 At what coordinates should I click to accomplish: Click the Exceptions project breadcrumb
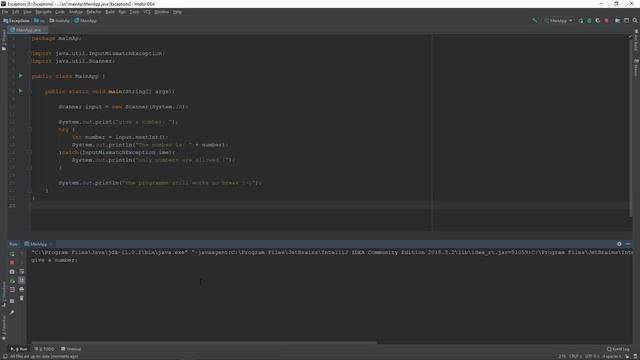coord(16,20)
